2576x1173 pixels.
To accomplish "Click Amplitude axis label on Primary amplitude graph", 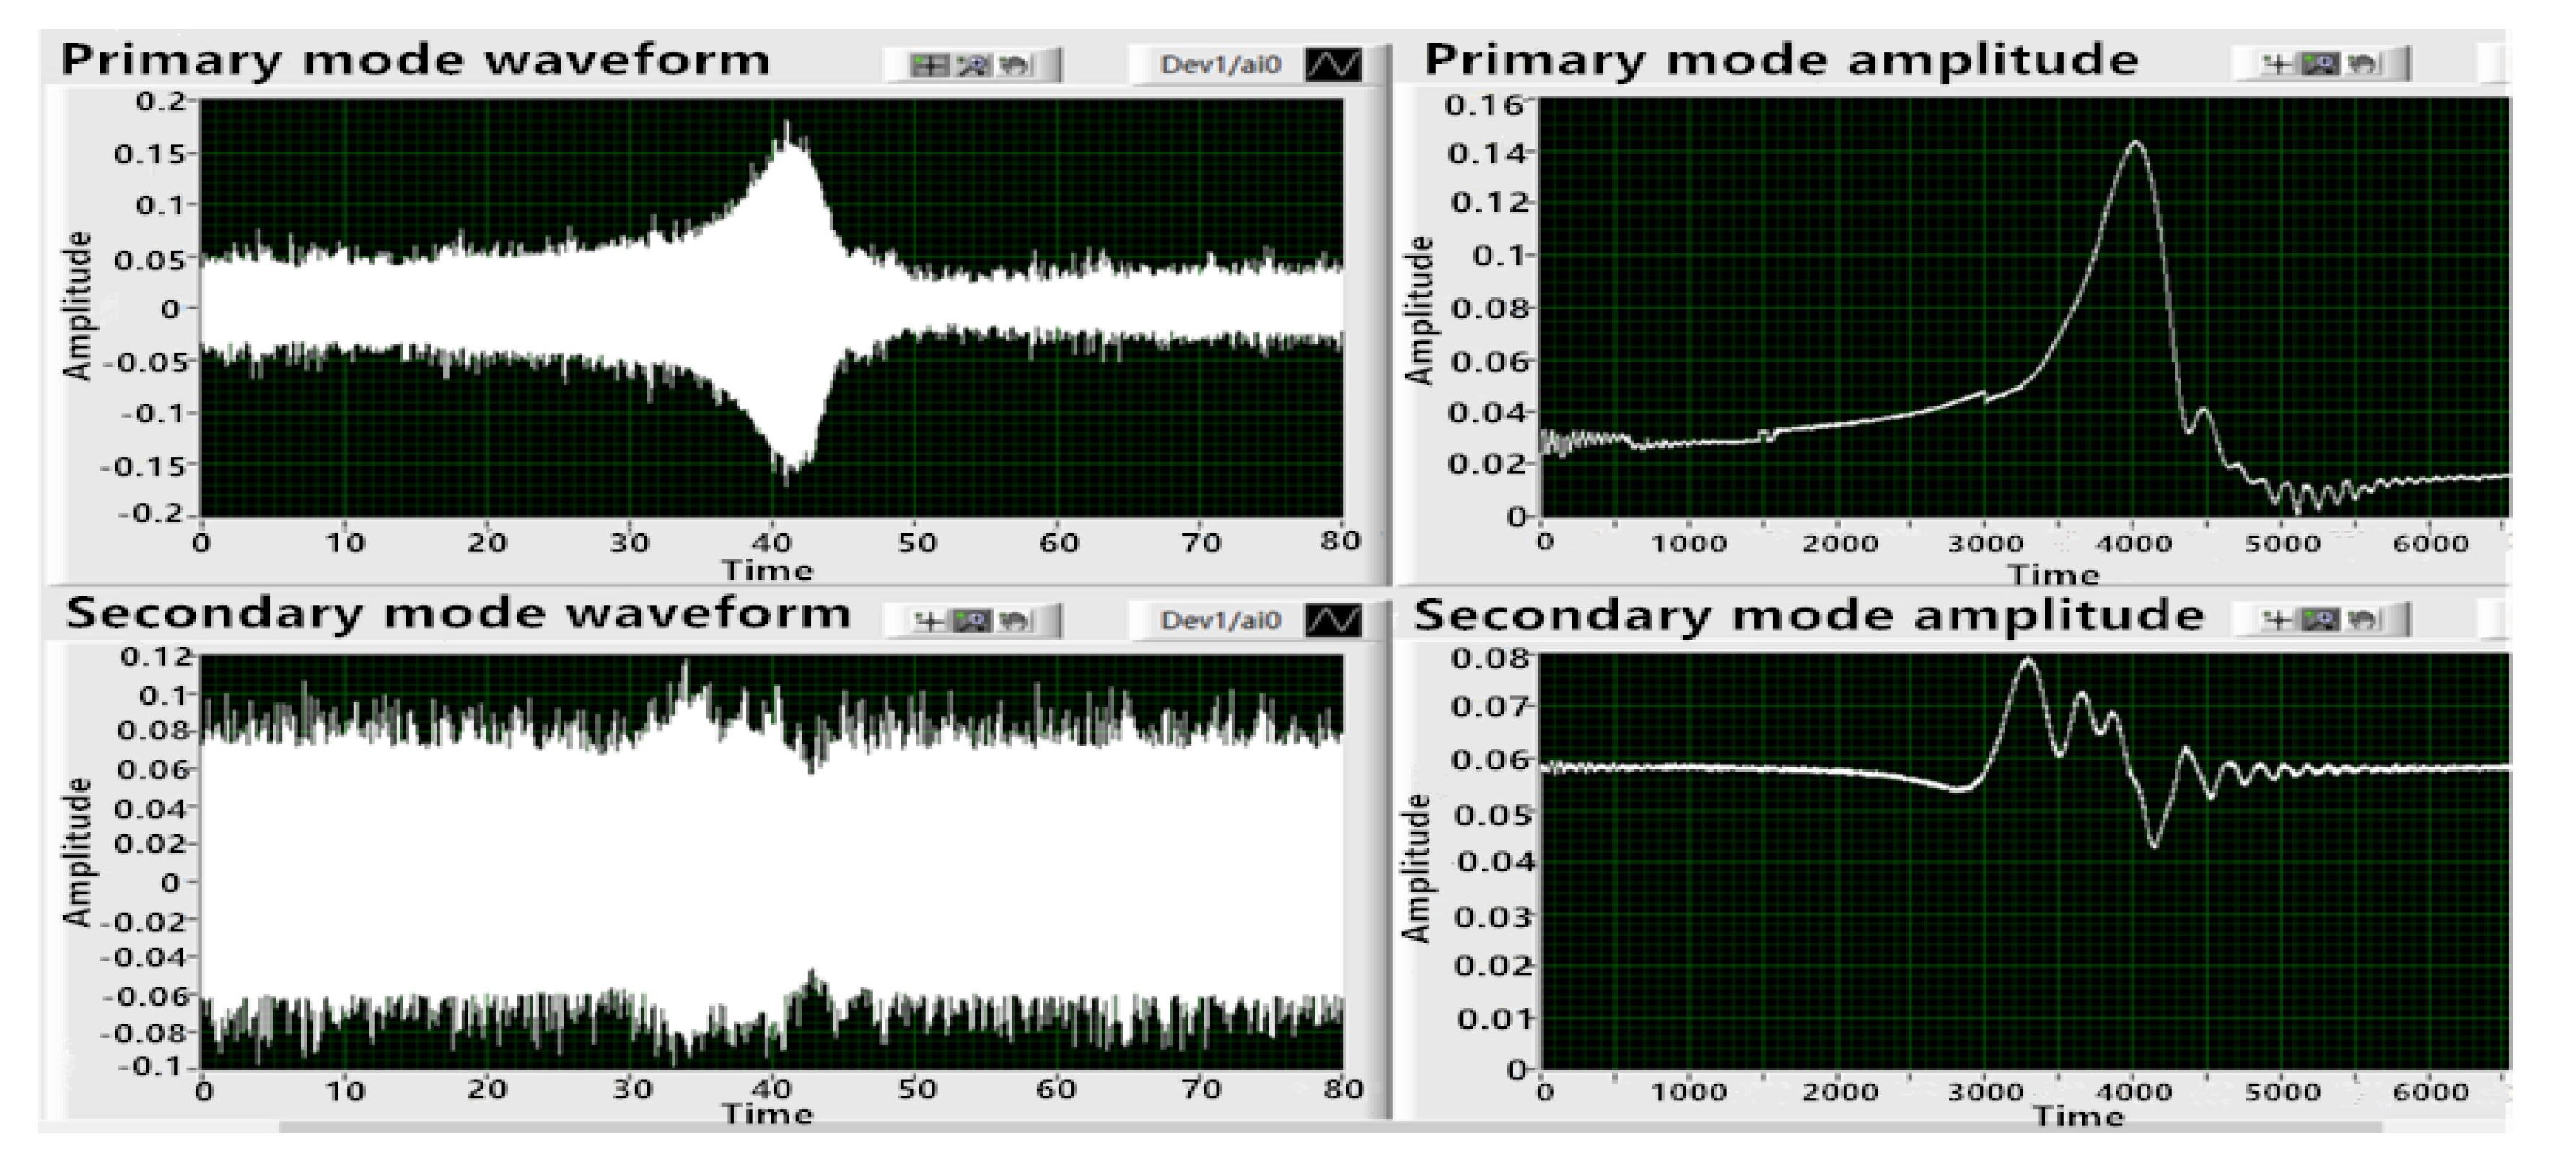I will click(1419, 311).
